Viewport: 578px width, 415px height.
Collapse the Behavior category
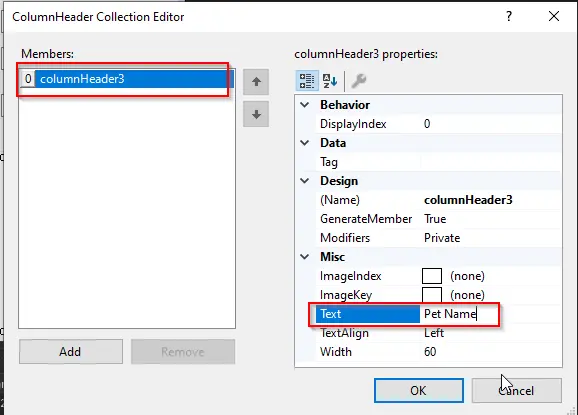tap(305, 105)
